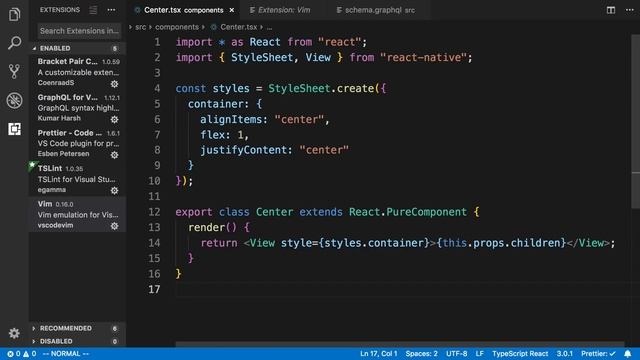Select the Bracket Pair Colorizer extension
The image size is (640, 360).
78,72
